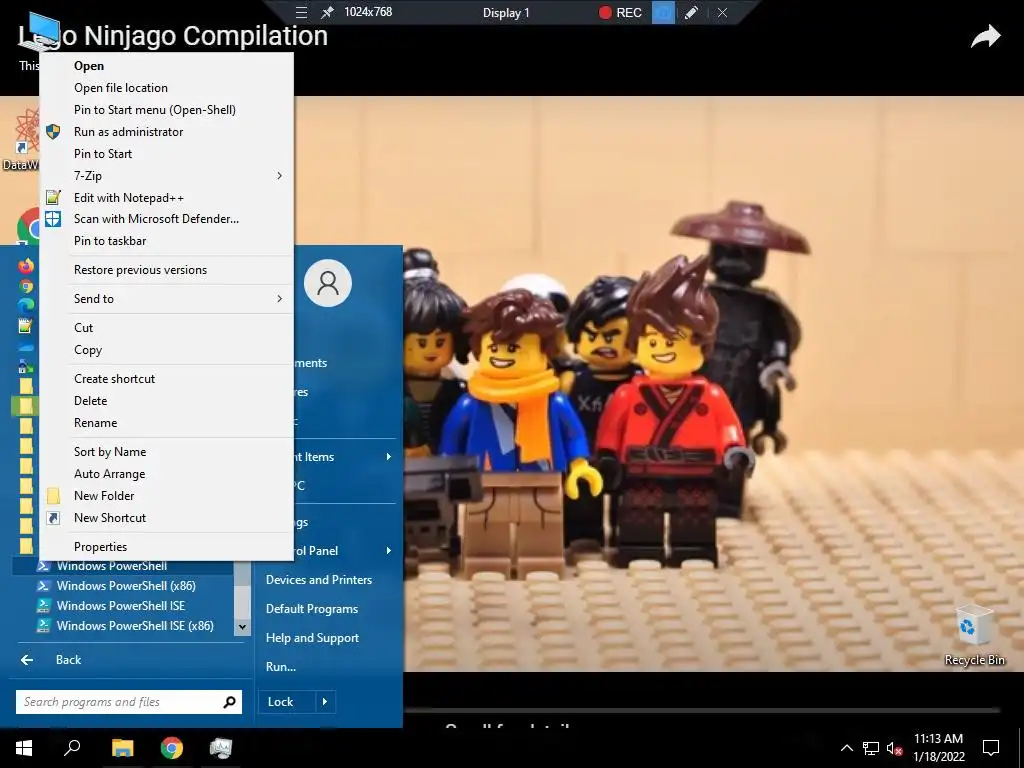Choose New Shortcut

[167, 517]
